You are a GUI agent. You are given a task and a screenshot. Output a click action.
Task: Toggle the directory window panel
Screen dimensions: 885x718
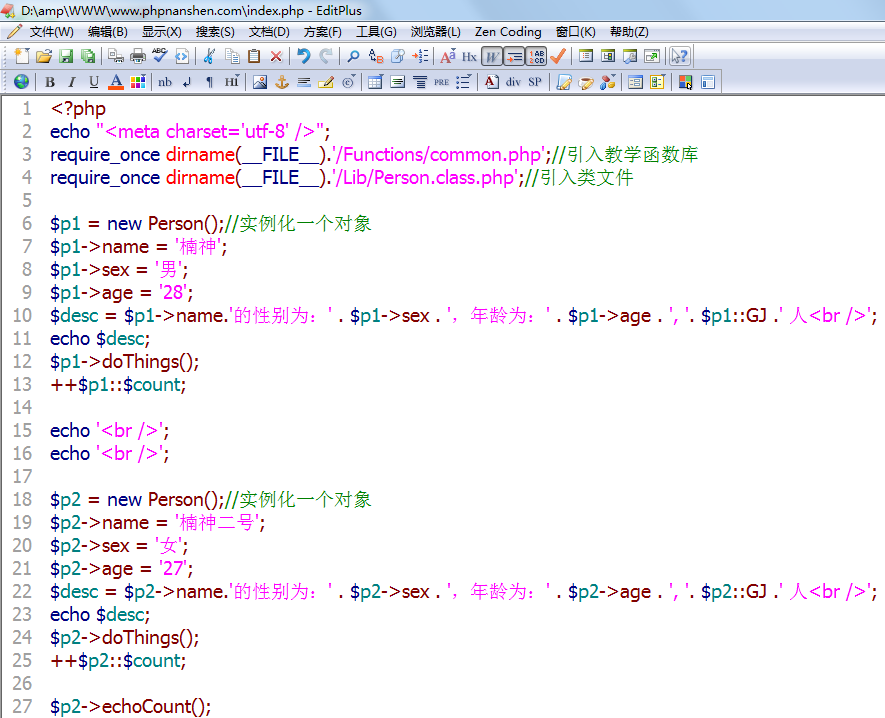click(608, 56)
